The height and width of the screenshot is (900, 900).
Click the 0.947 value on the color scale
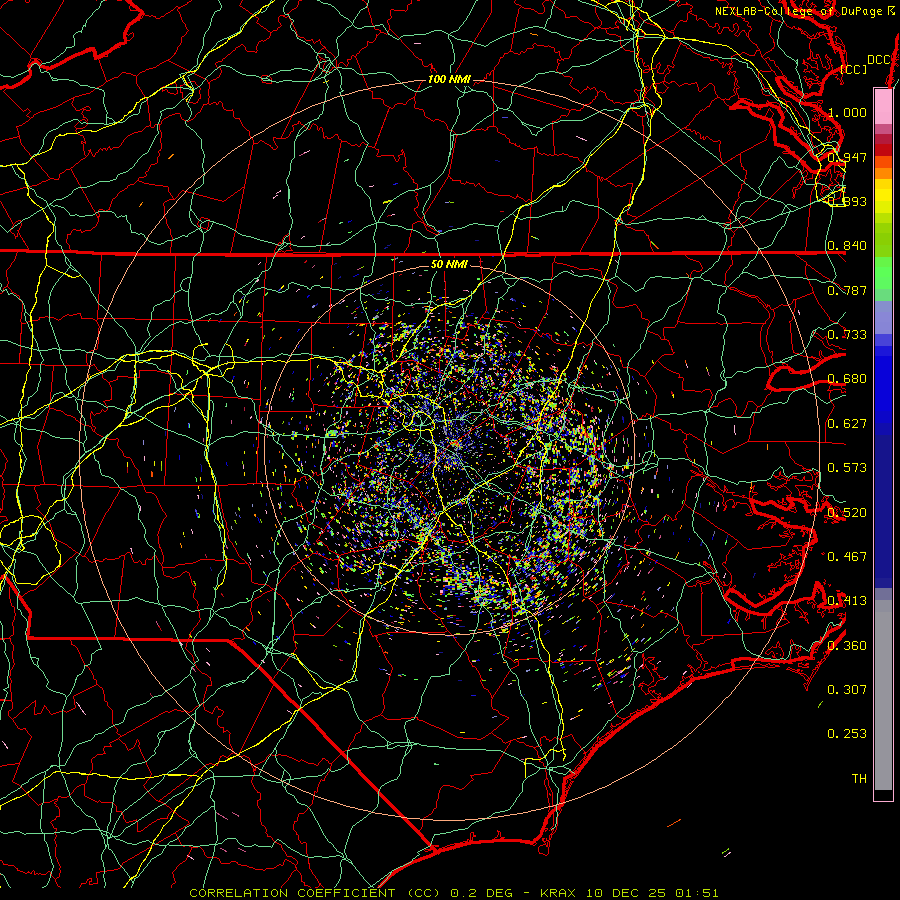point(847,157)
